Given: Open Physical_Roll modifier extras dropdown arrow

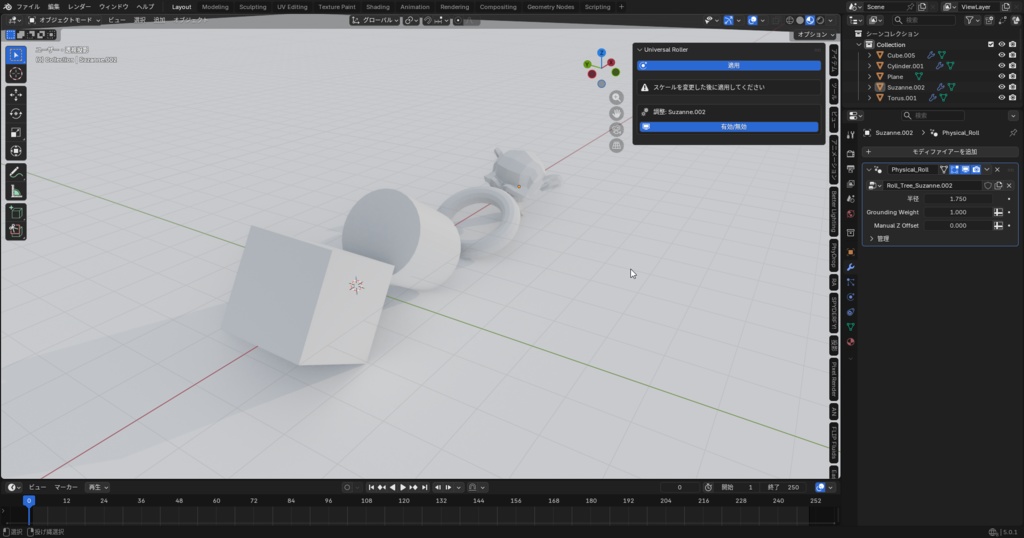Looking at the screenshot, I should pos(987,170).
